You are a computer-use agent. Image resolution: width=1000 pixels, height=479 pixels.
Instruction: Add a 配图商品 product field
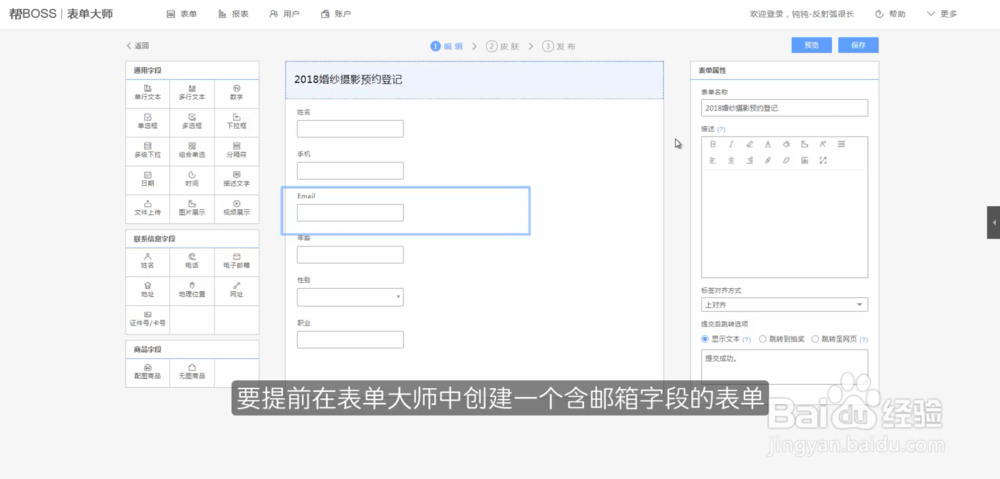coord(147,372)
